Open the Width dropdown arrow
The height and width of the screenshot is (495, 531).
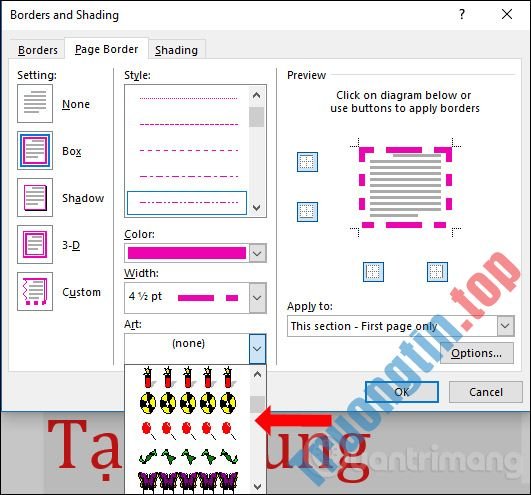pos(257,298)
